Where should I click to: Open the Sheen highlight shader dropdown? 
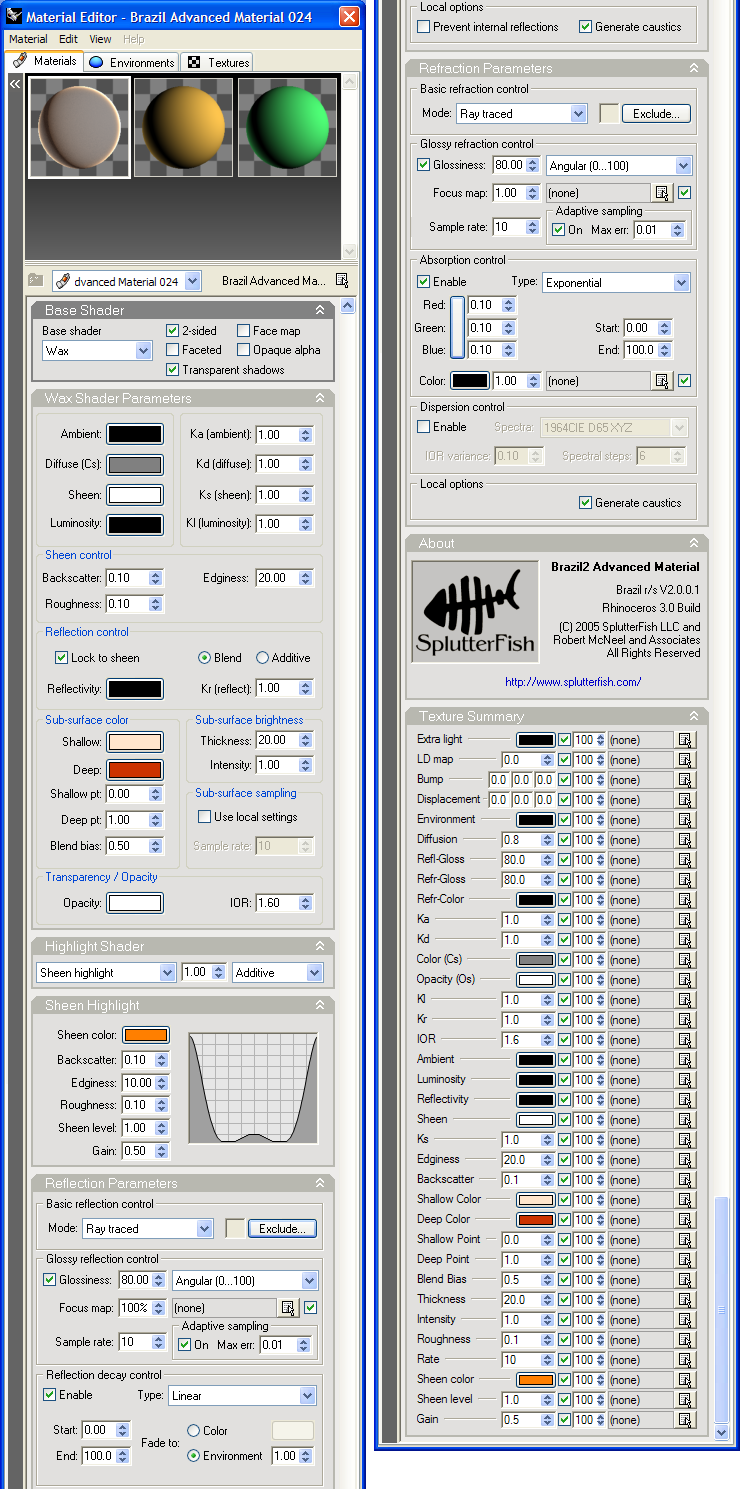[x=107, y=973]
